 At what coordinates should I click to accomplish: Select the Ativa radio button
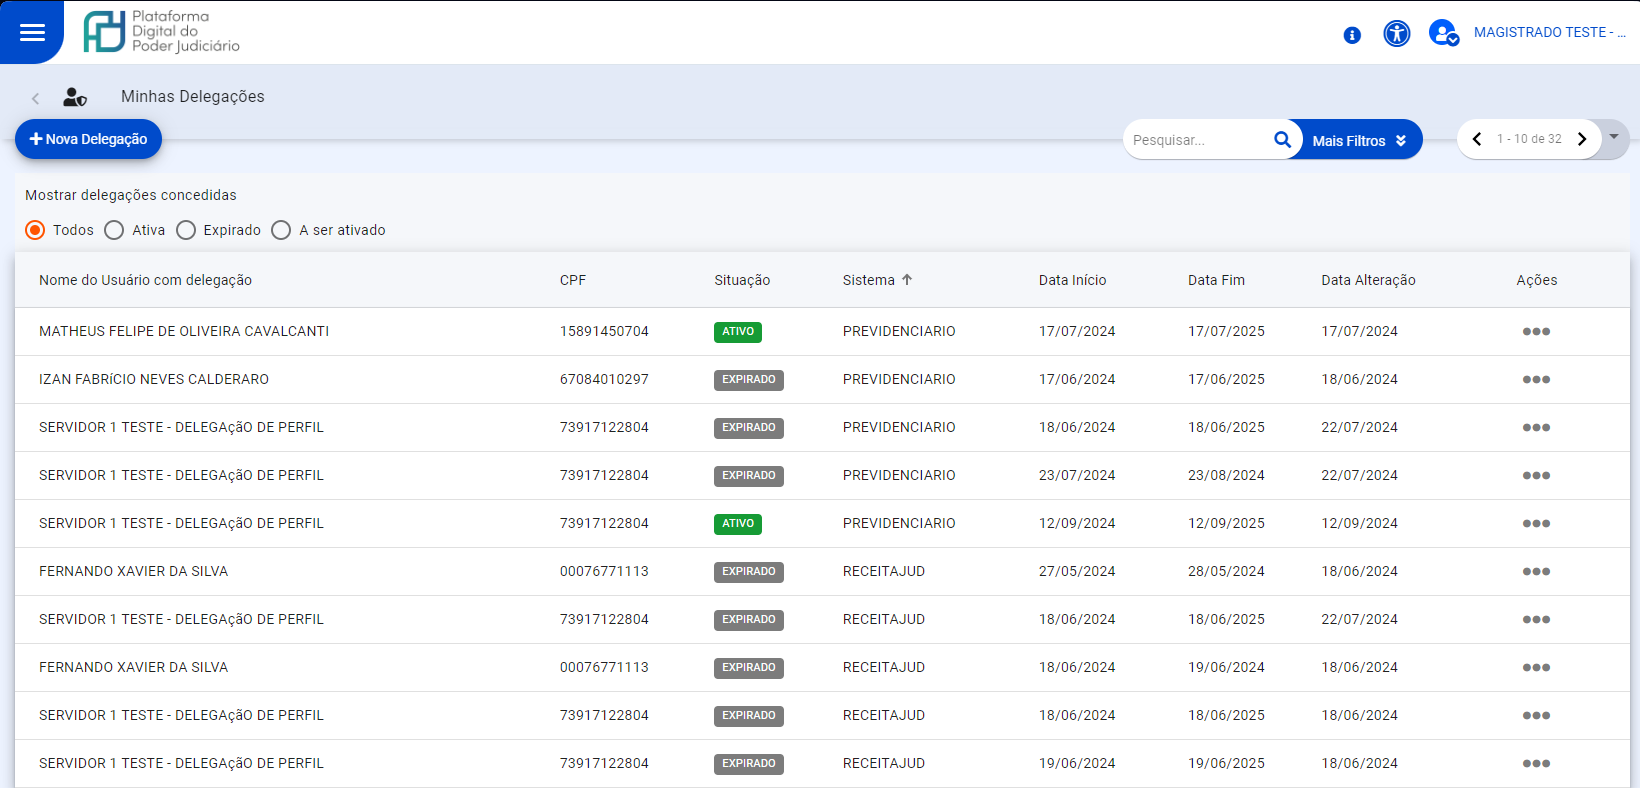(x=115, y=230)
